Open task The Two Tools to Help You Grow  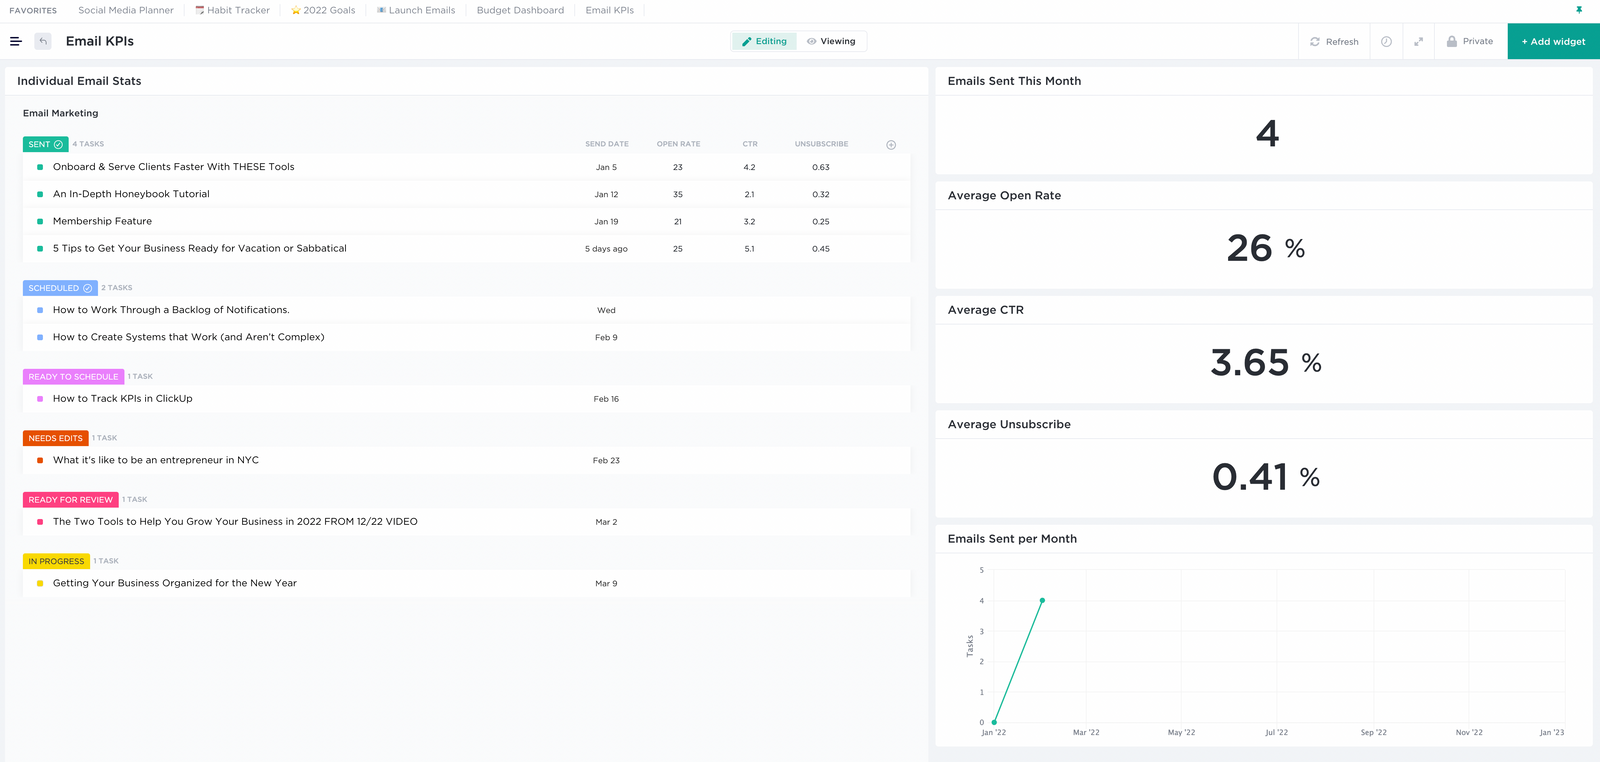(x=235, y=521)
